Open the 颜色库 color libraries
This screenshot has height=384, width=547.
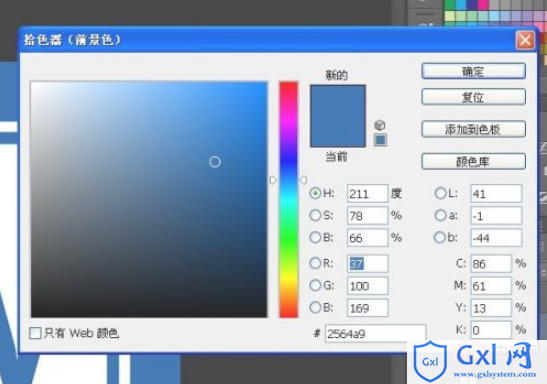coord(473,161)
